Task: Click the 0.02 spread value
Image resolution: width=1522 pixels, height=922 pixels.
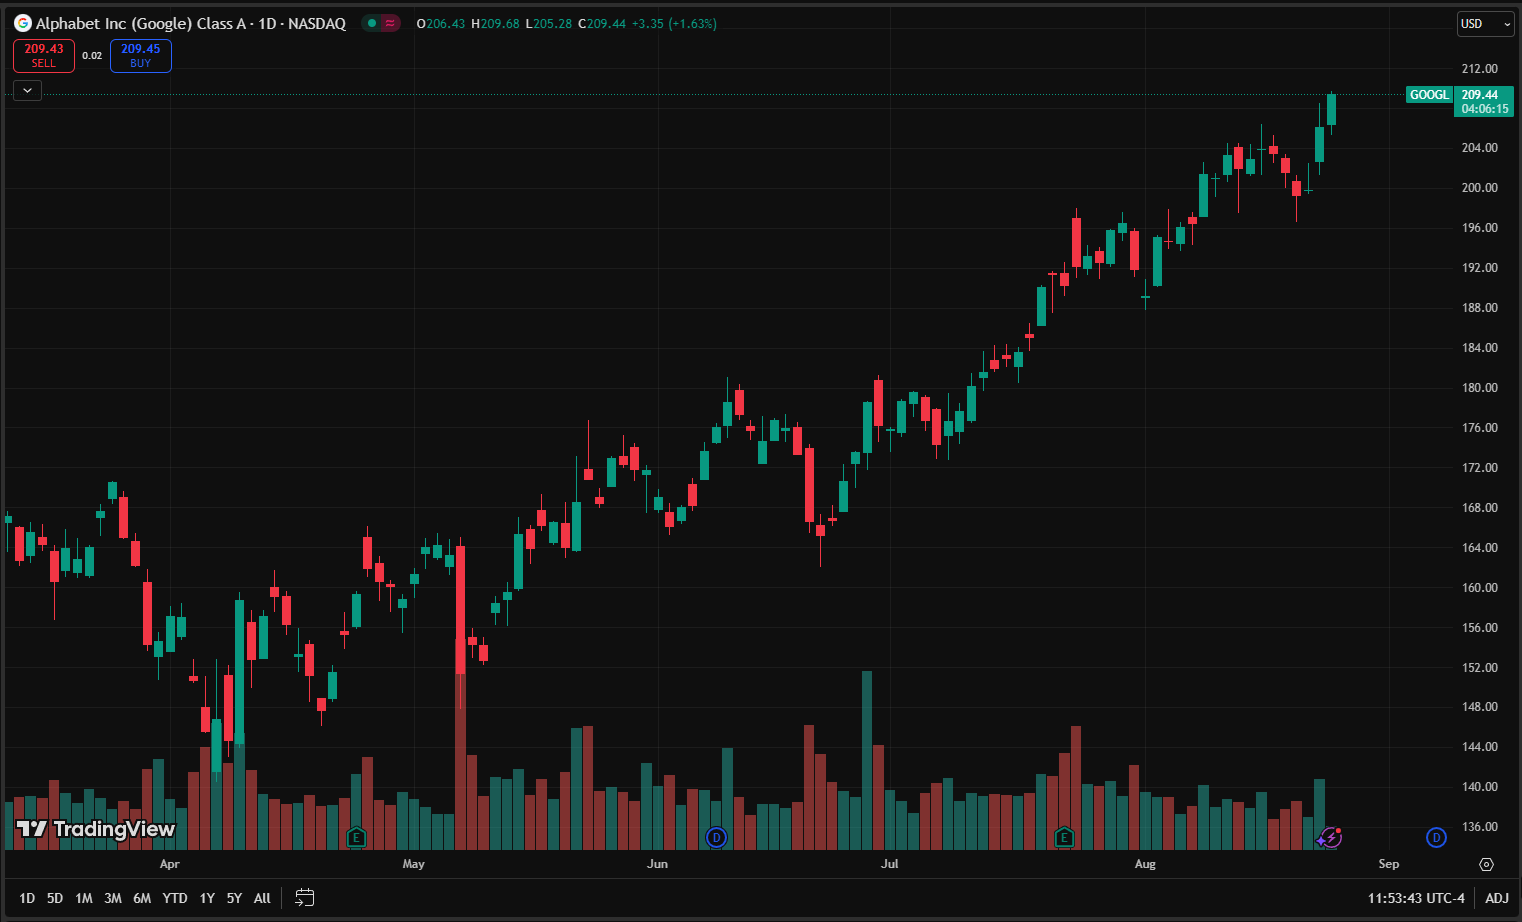Action: [92, 56]
